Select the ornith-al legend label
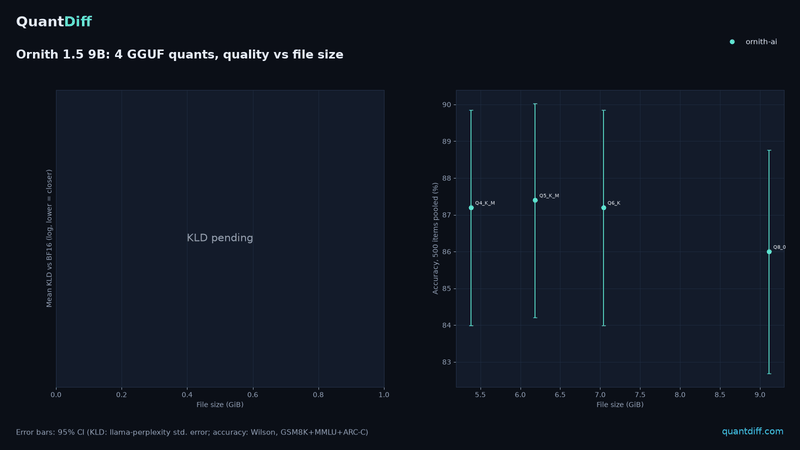This screenshot has width=800, height=450. click(x=761, y=42)
